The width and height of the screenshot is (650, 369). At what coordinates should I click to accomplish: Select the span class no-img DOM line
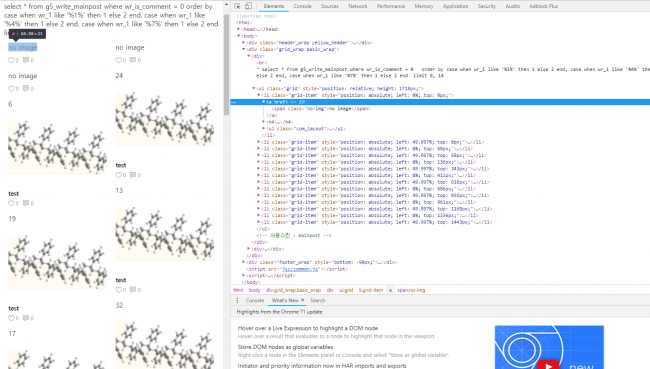pos(321,109)
